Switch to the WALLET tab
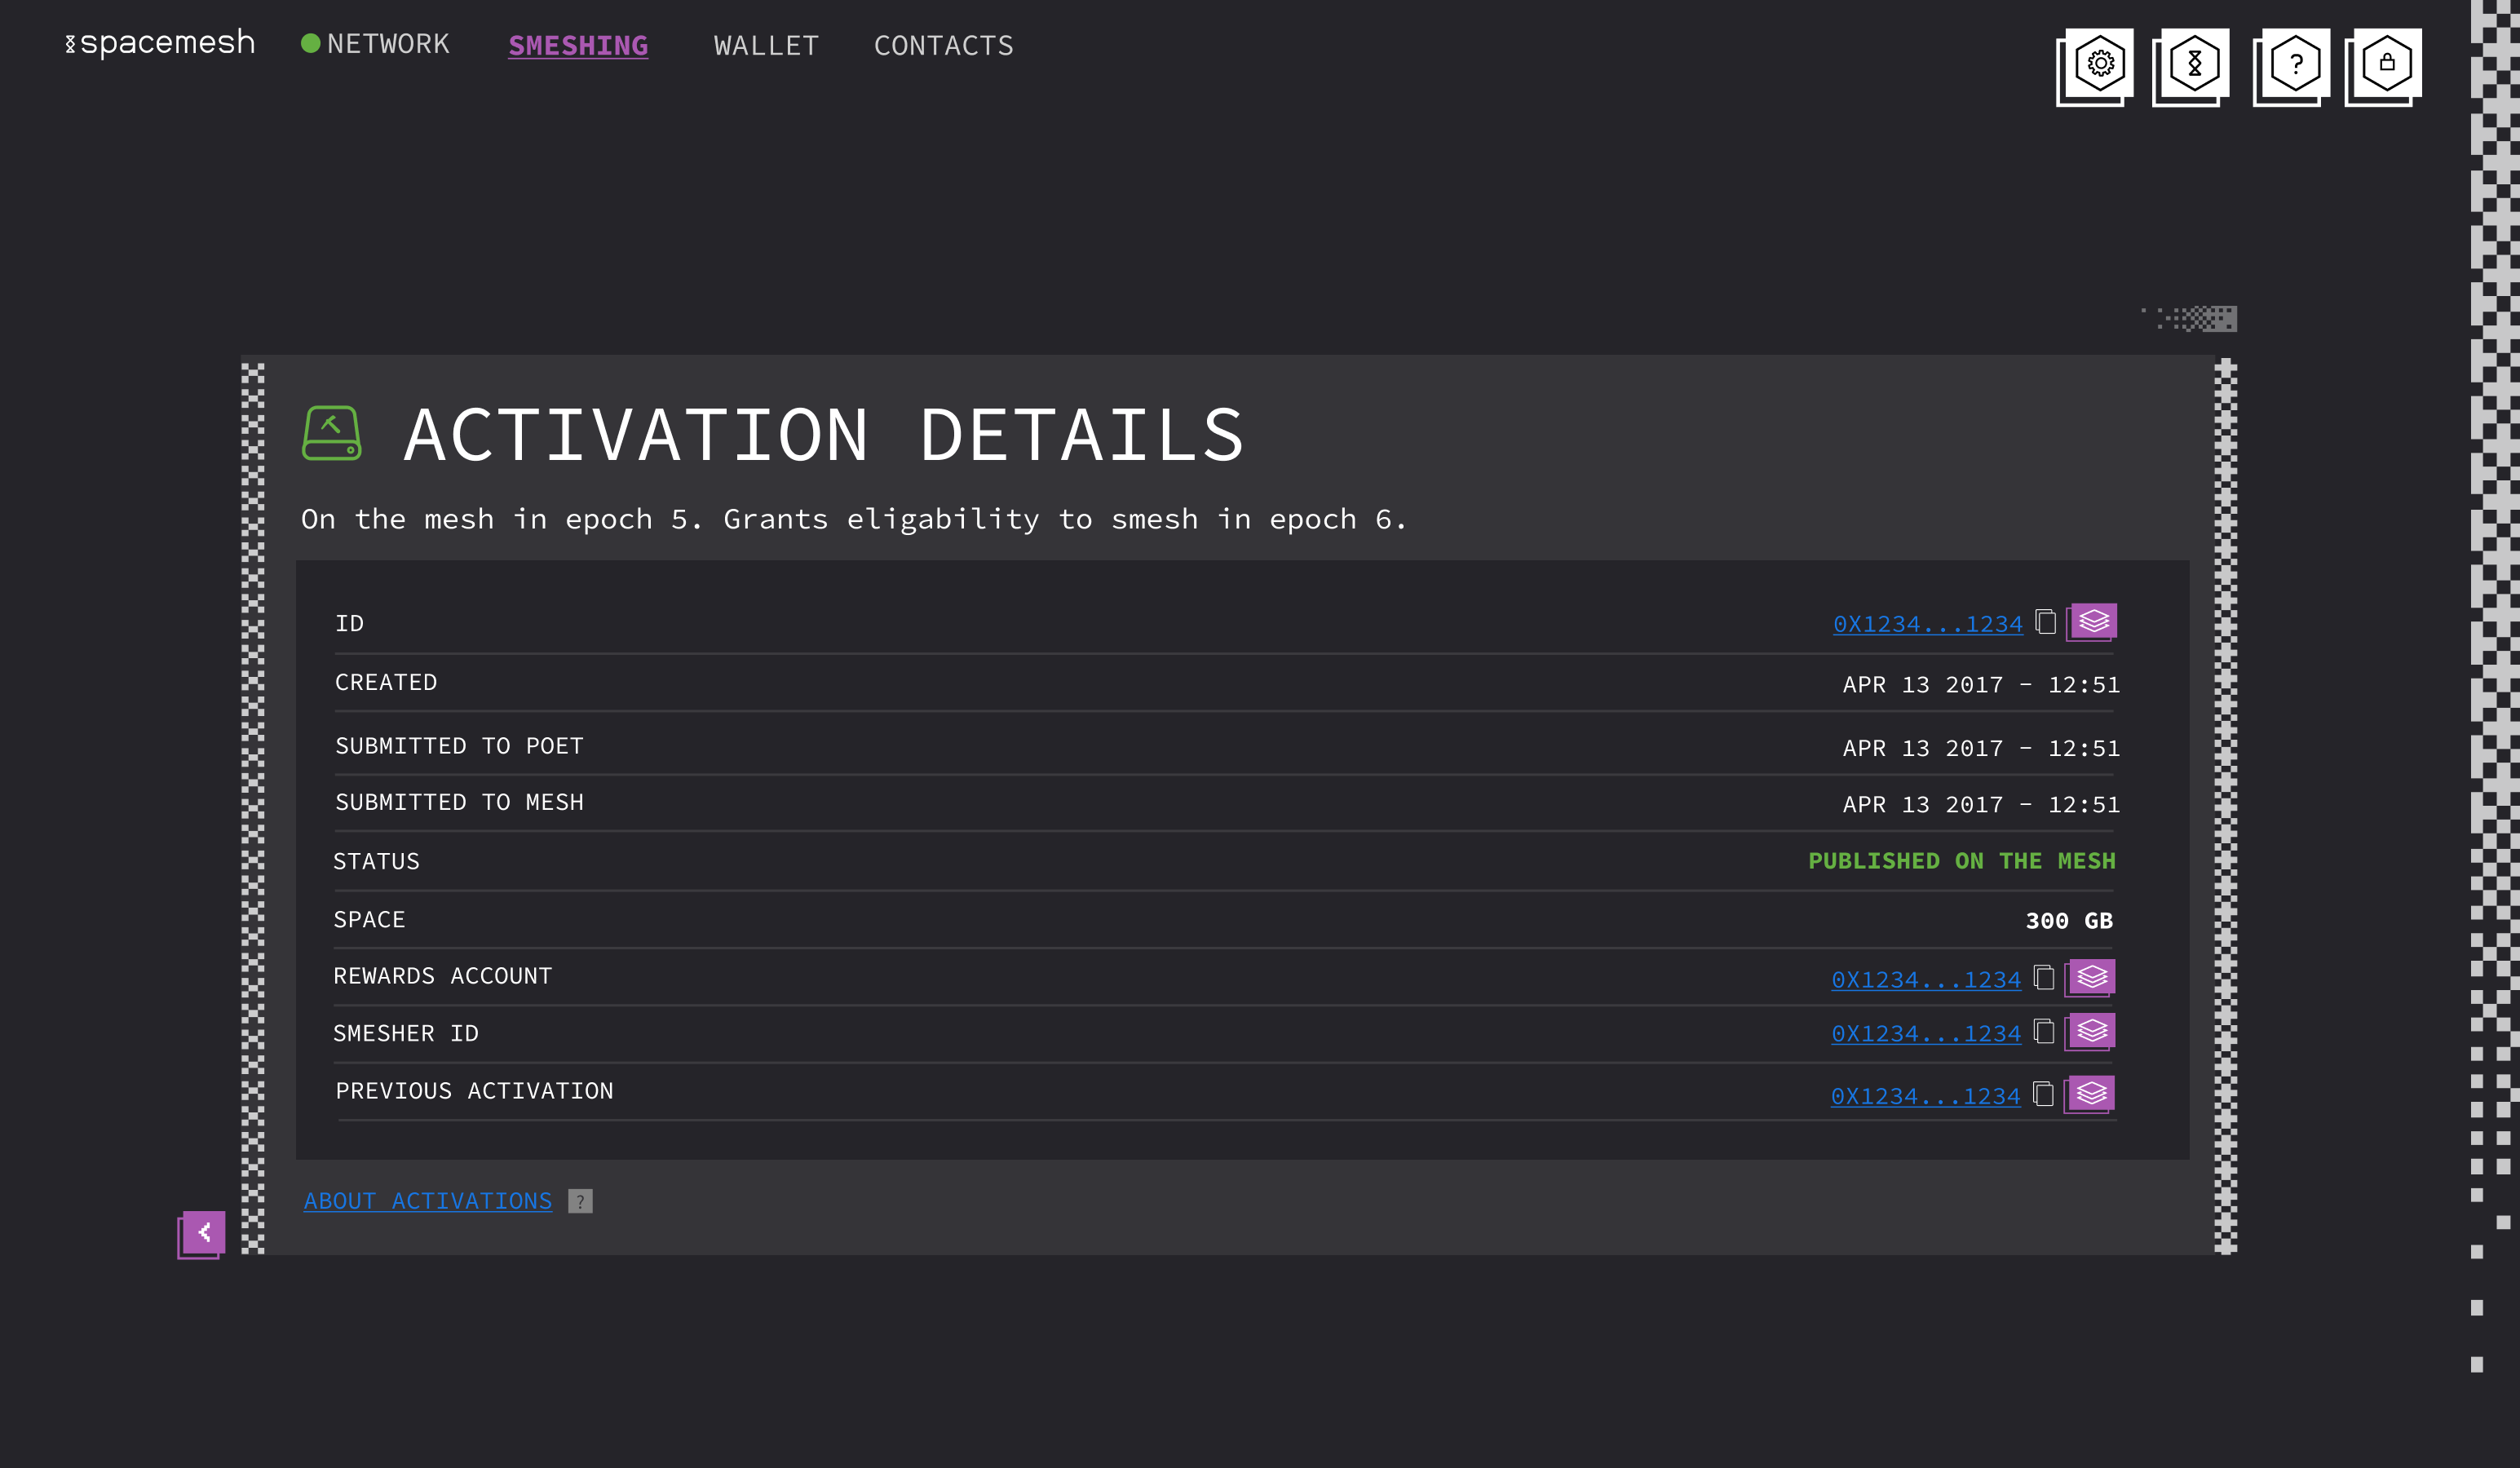 coord(766,45)
